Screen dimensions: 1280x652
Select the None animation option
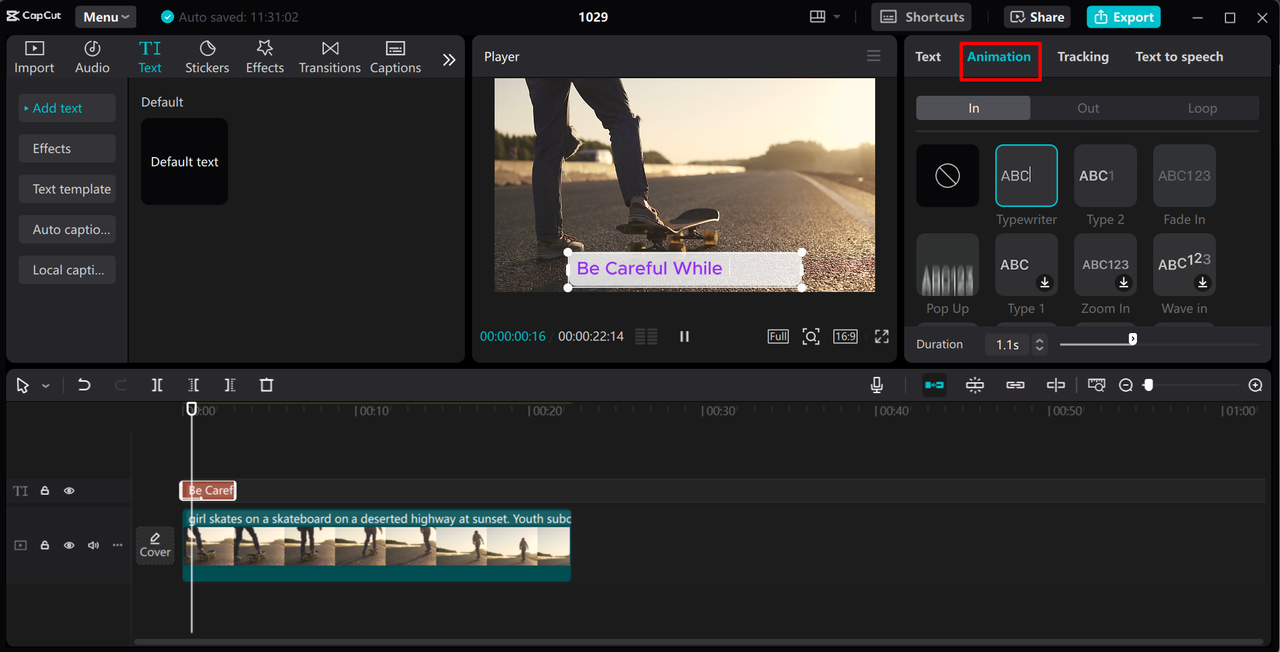tap(947, 176)
